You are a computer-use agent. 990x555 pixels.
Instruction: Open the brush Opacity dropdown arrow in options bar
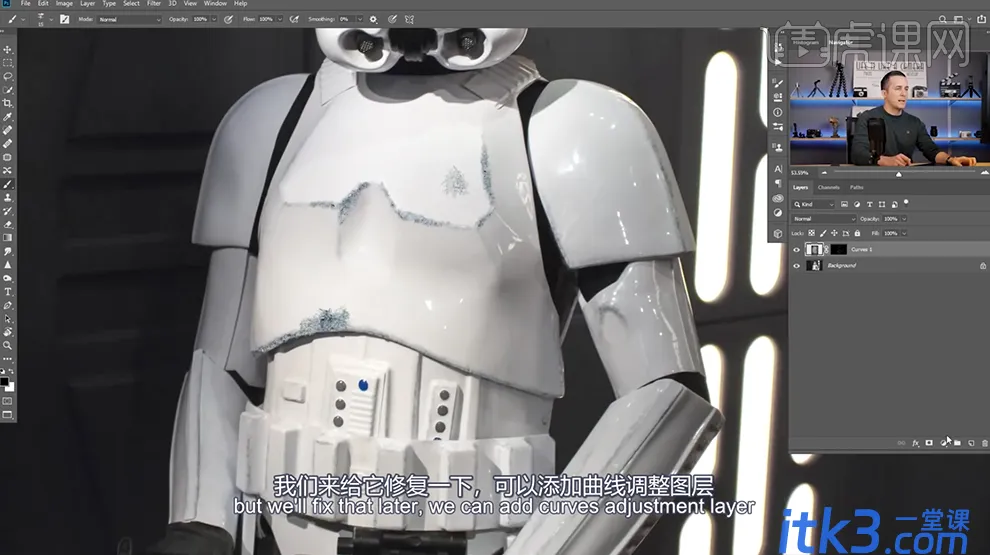214,20
